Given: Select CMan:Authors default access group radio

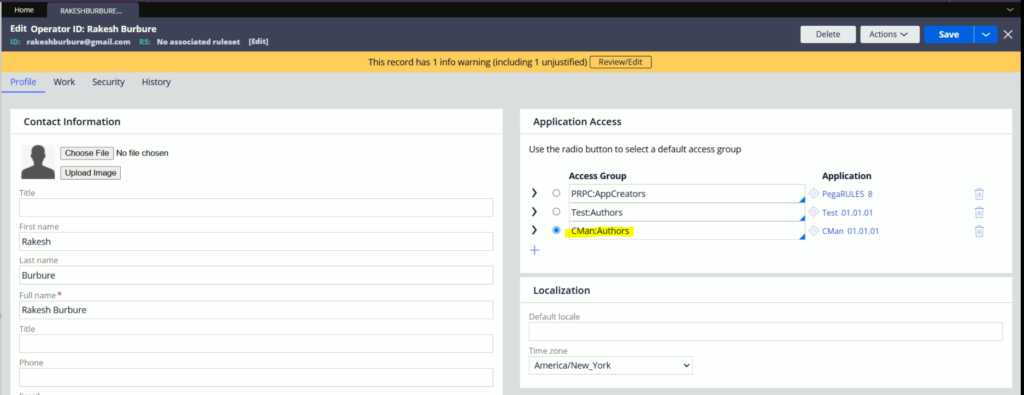Looking at the screenshot, I should [556, 230].
